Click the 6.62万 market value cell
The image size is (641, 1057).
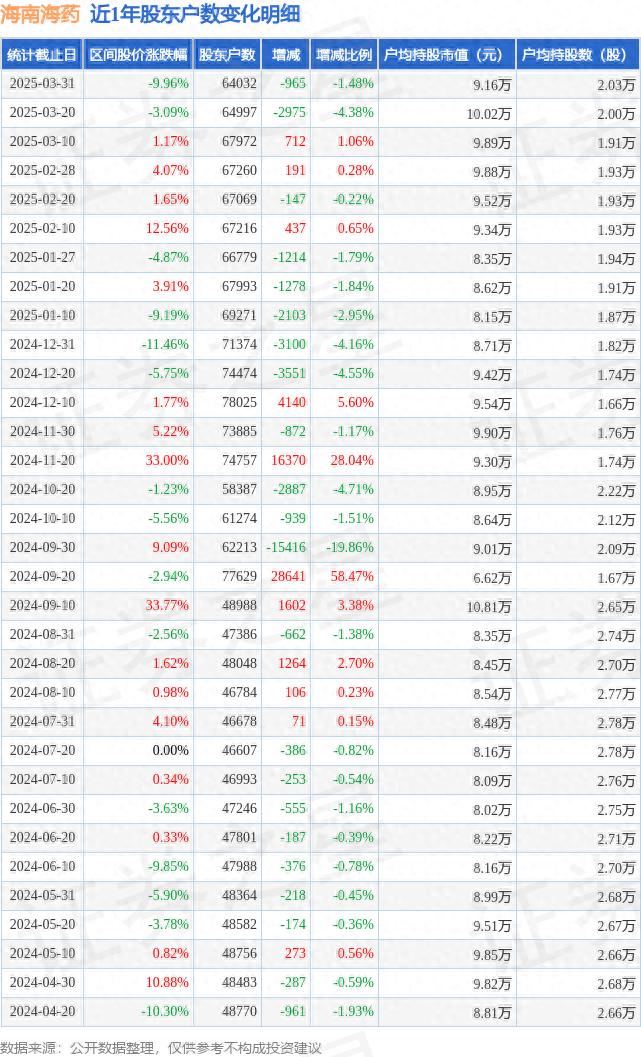coord(492,578)
